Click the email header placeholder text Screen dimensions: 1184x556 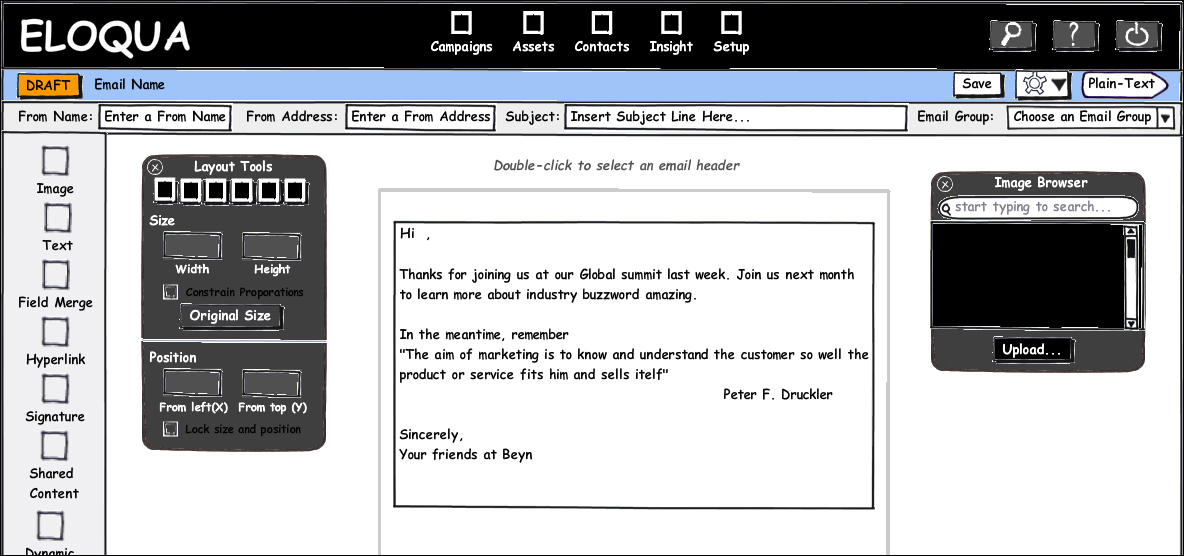pos(617,165)
